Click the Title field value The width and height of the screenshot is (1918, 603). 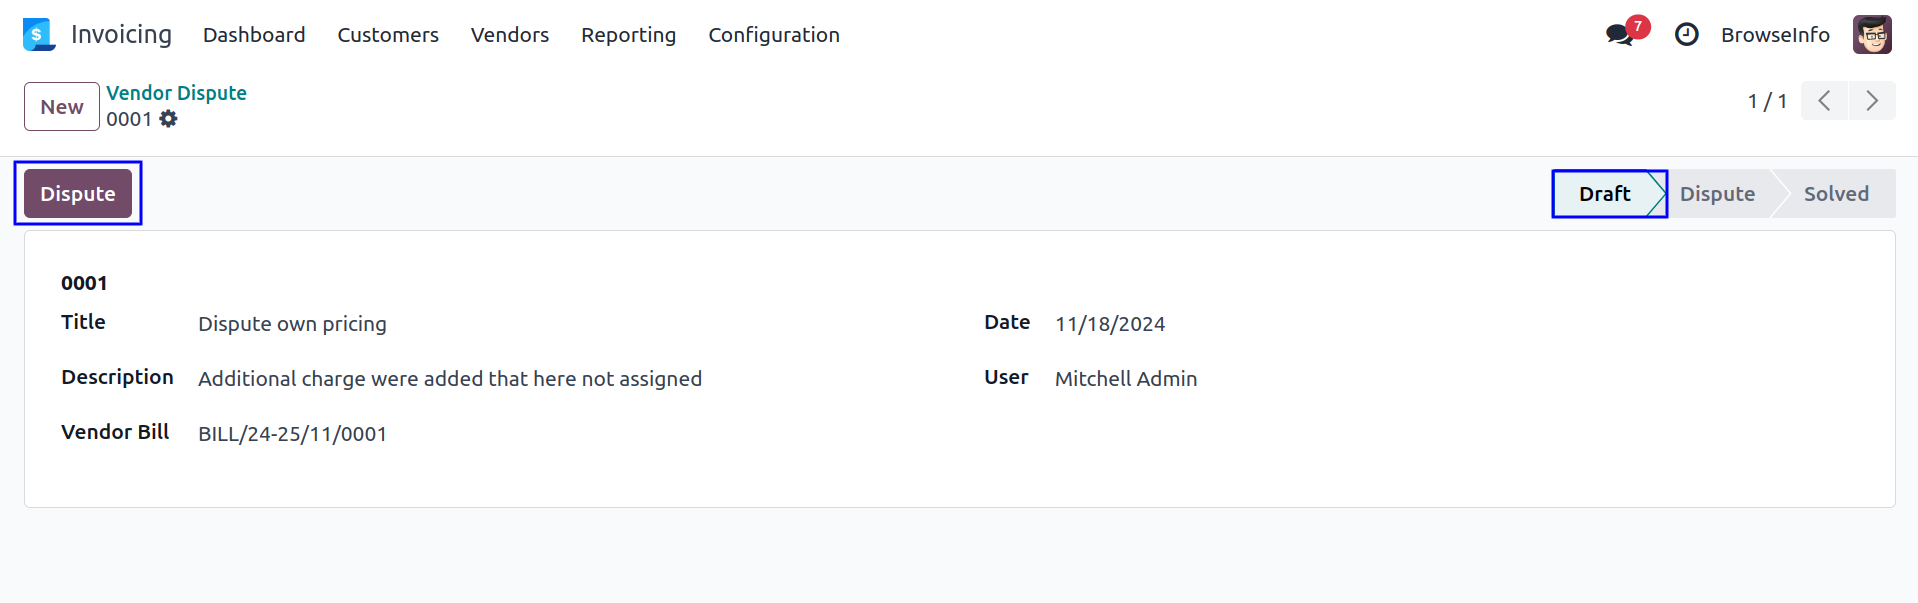[292, 324]
